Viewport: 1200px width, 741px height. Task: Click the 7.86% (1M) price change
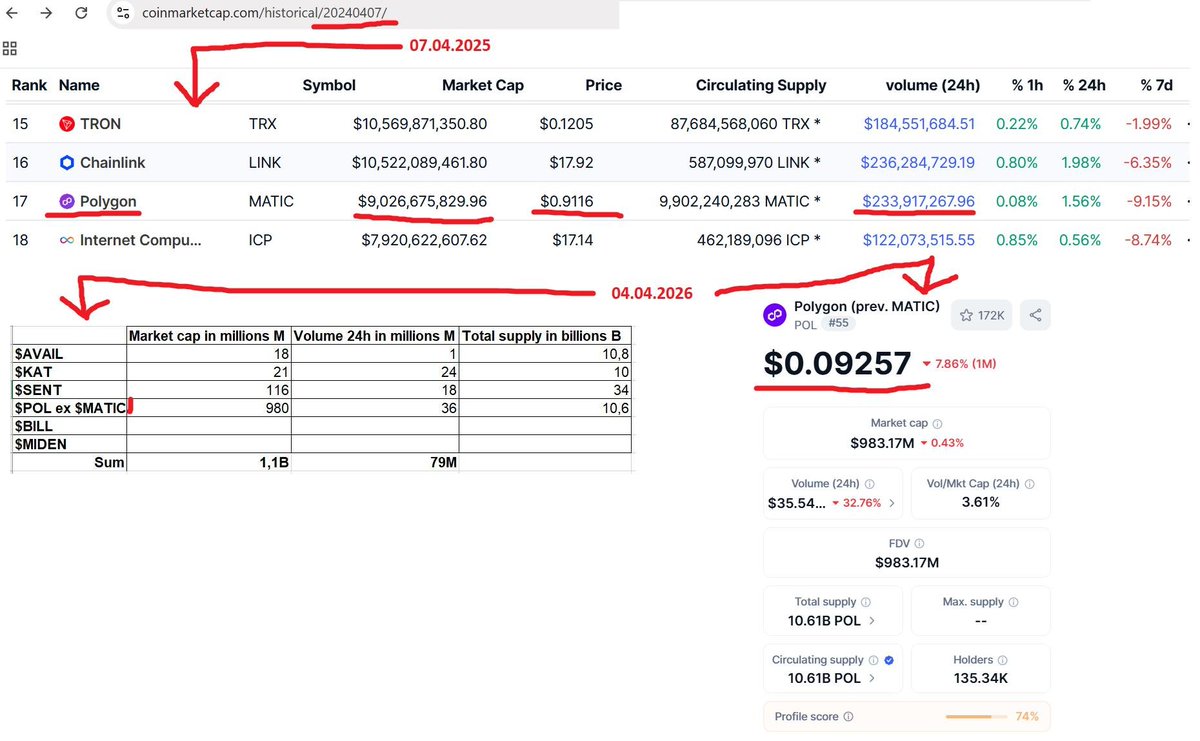[x=959, y=364]
